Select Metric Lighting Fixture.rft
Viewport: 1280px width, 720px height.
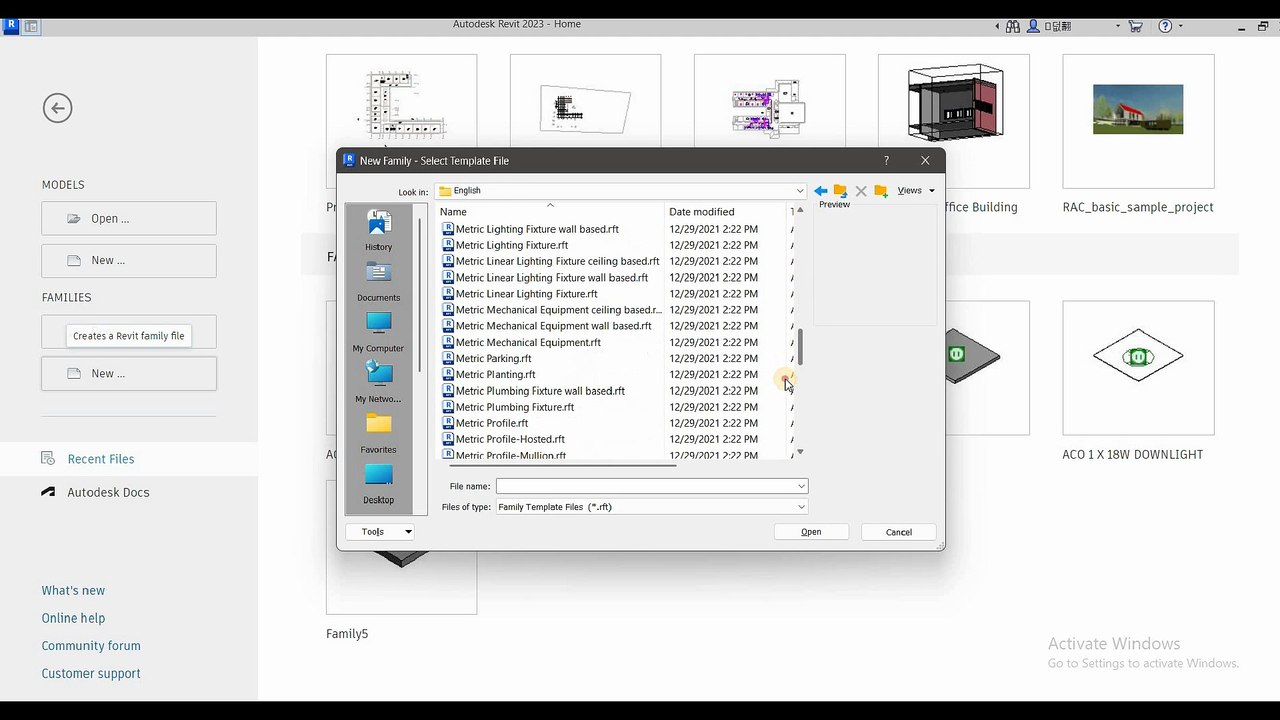click(x=512, y=245)
